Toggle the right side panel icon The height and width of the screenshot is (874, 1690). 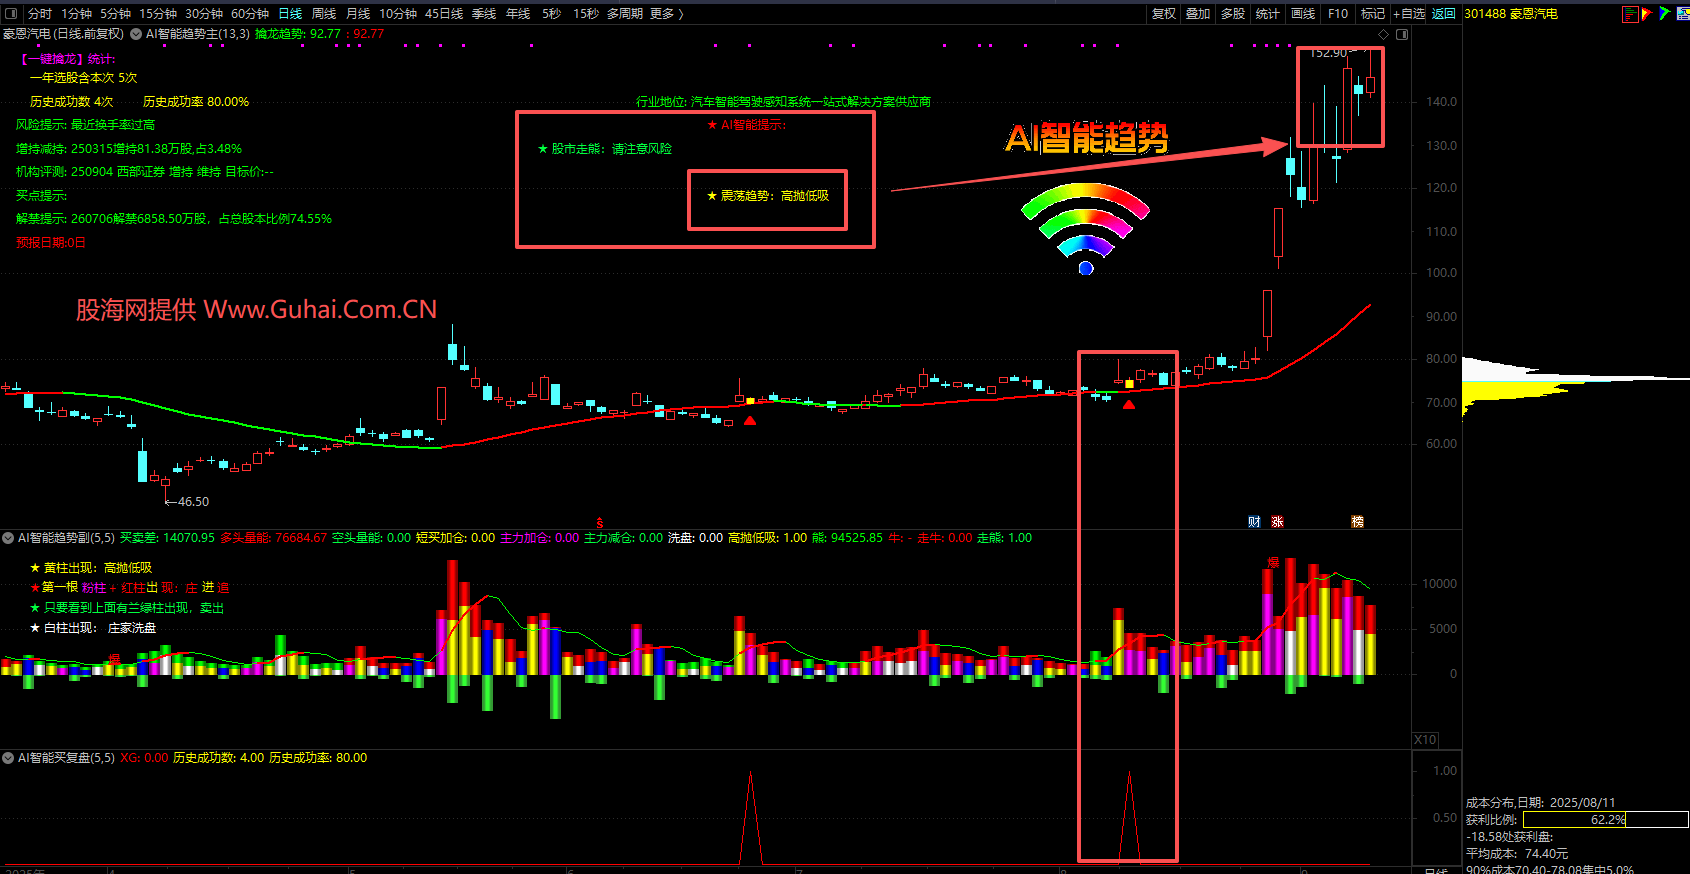point(1402,34)
